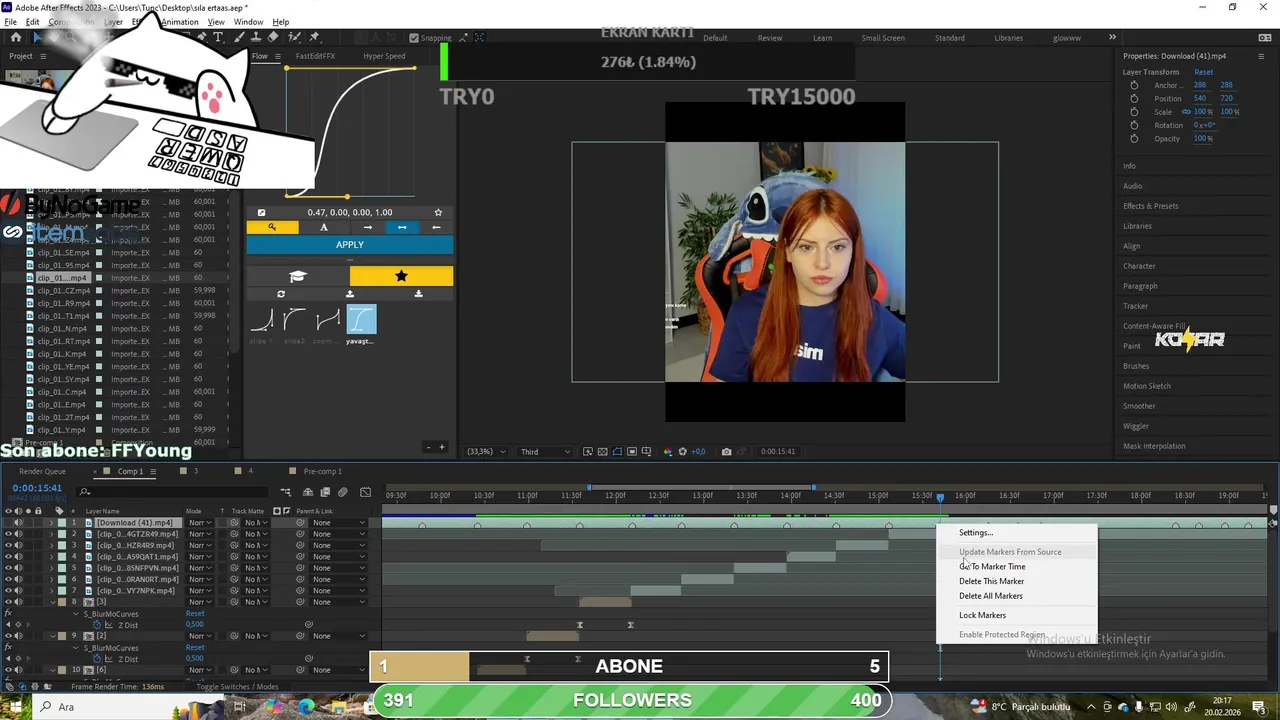Open the timeline graph editor icon
Image resolution: width=1280 pixels, height=720 pixels.
pyautogui.click(x=365, y=492)
